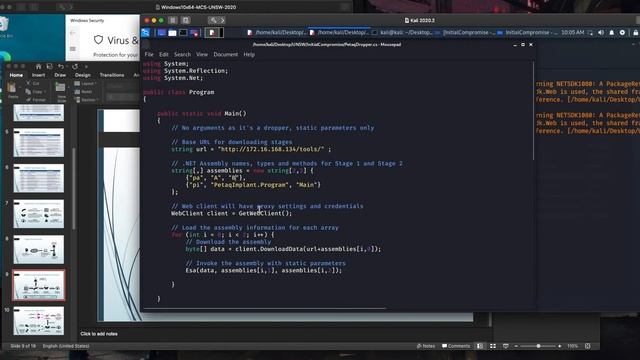Image resolution: width=640 pixels, height=360 pixels.
Task: Select the PowerPoint Home tab
Action: point(16,75)
